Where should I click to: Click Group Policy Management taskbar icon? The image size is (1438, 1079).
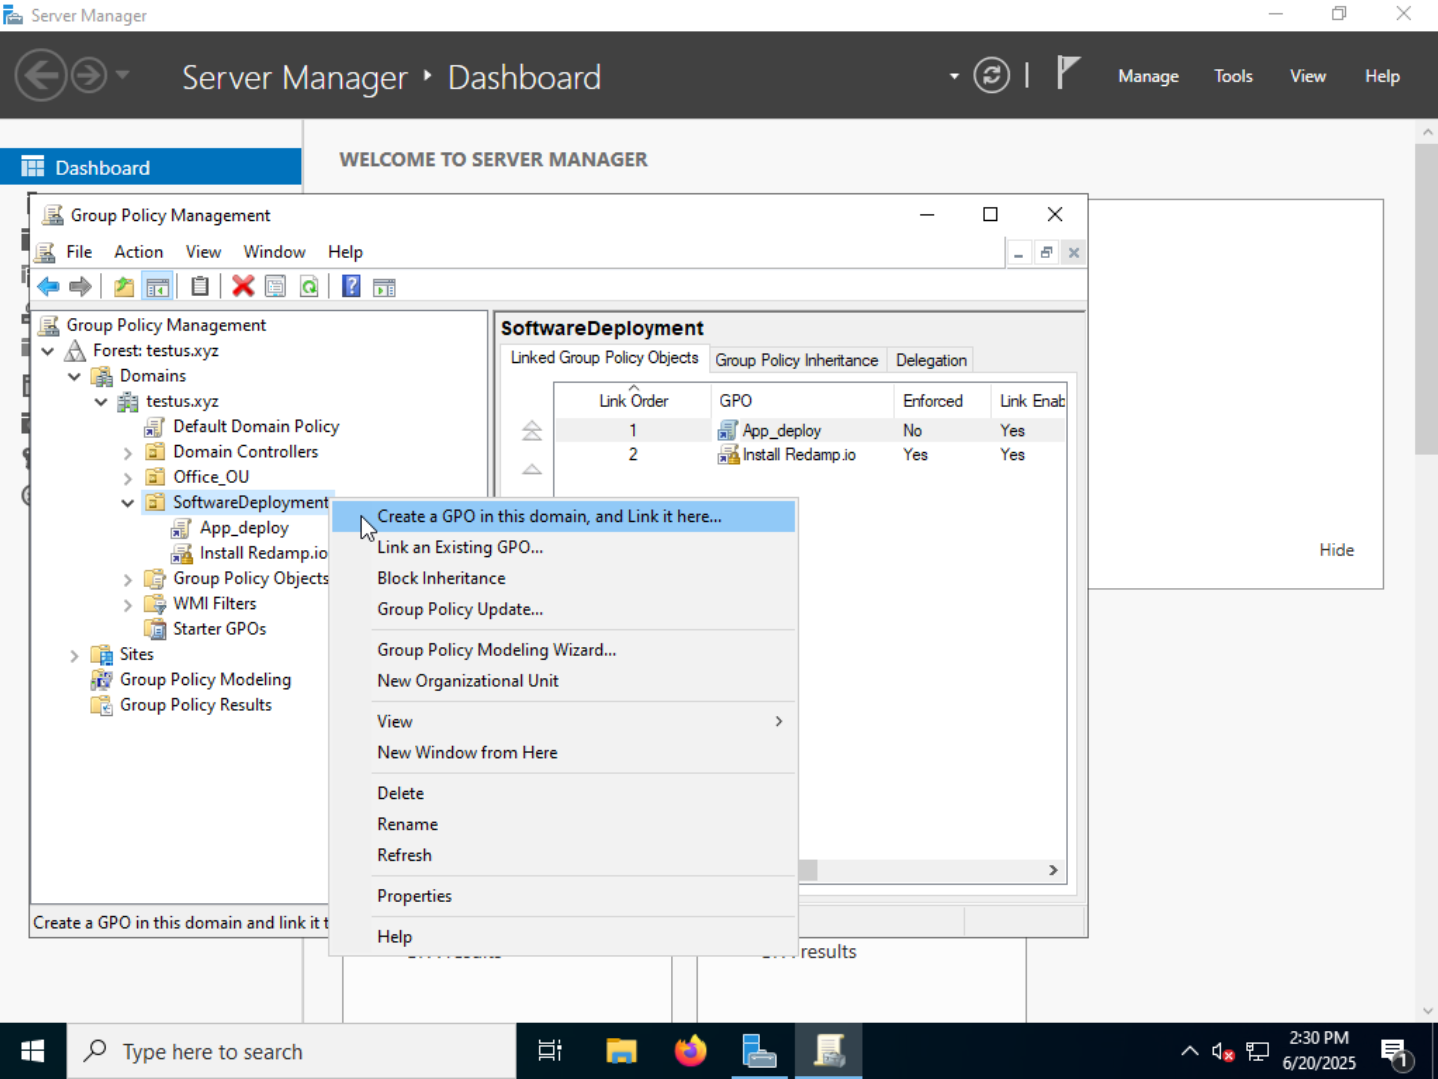pyautogui.click(x=829, y=1051)
